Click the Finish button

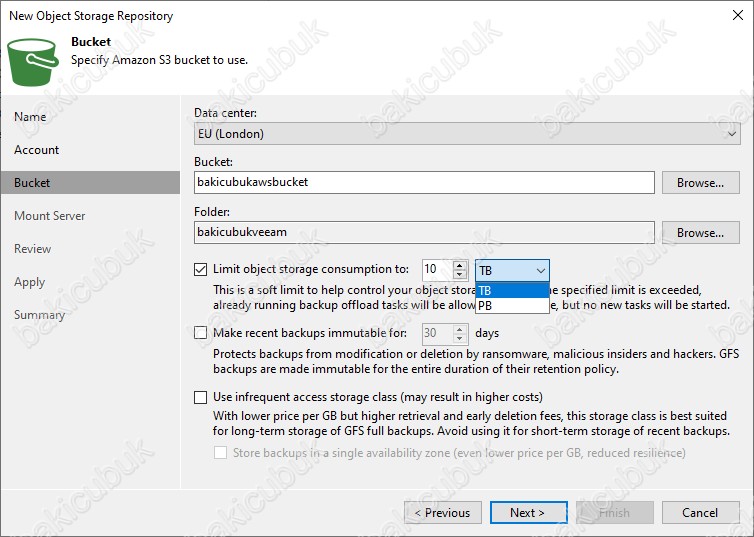(x=615, y=513)
